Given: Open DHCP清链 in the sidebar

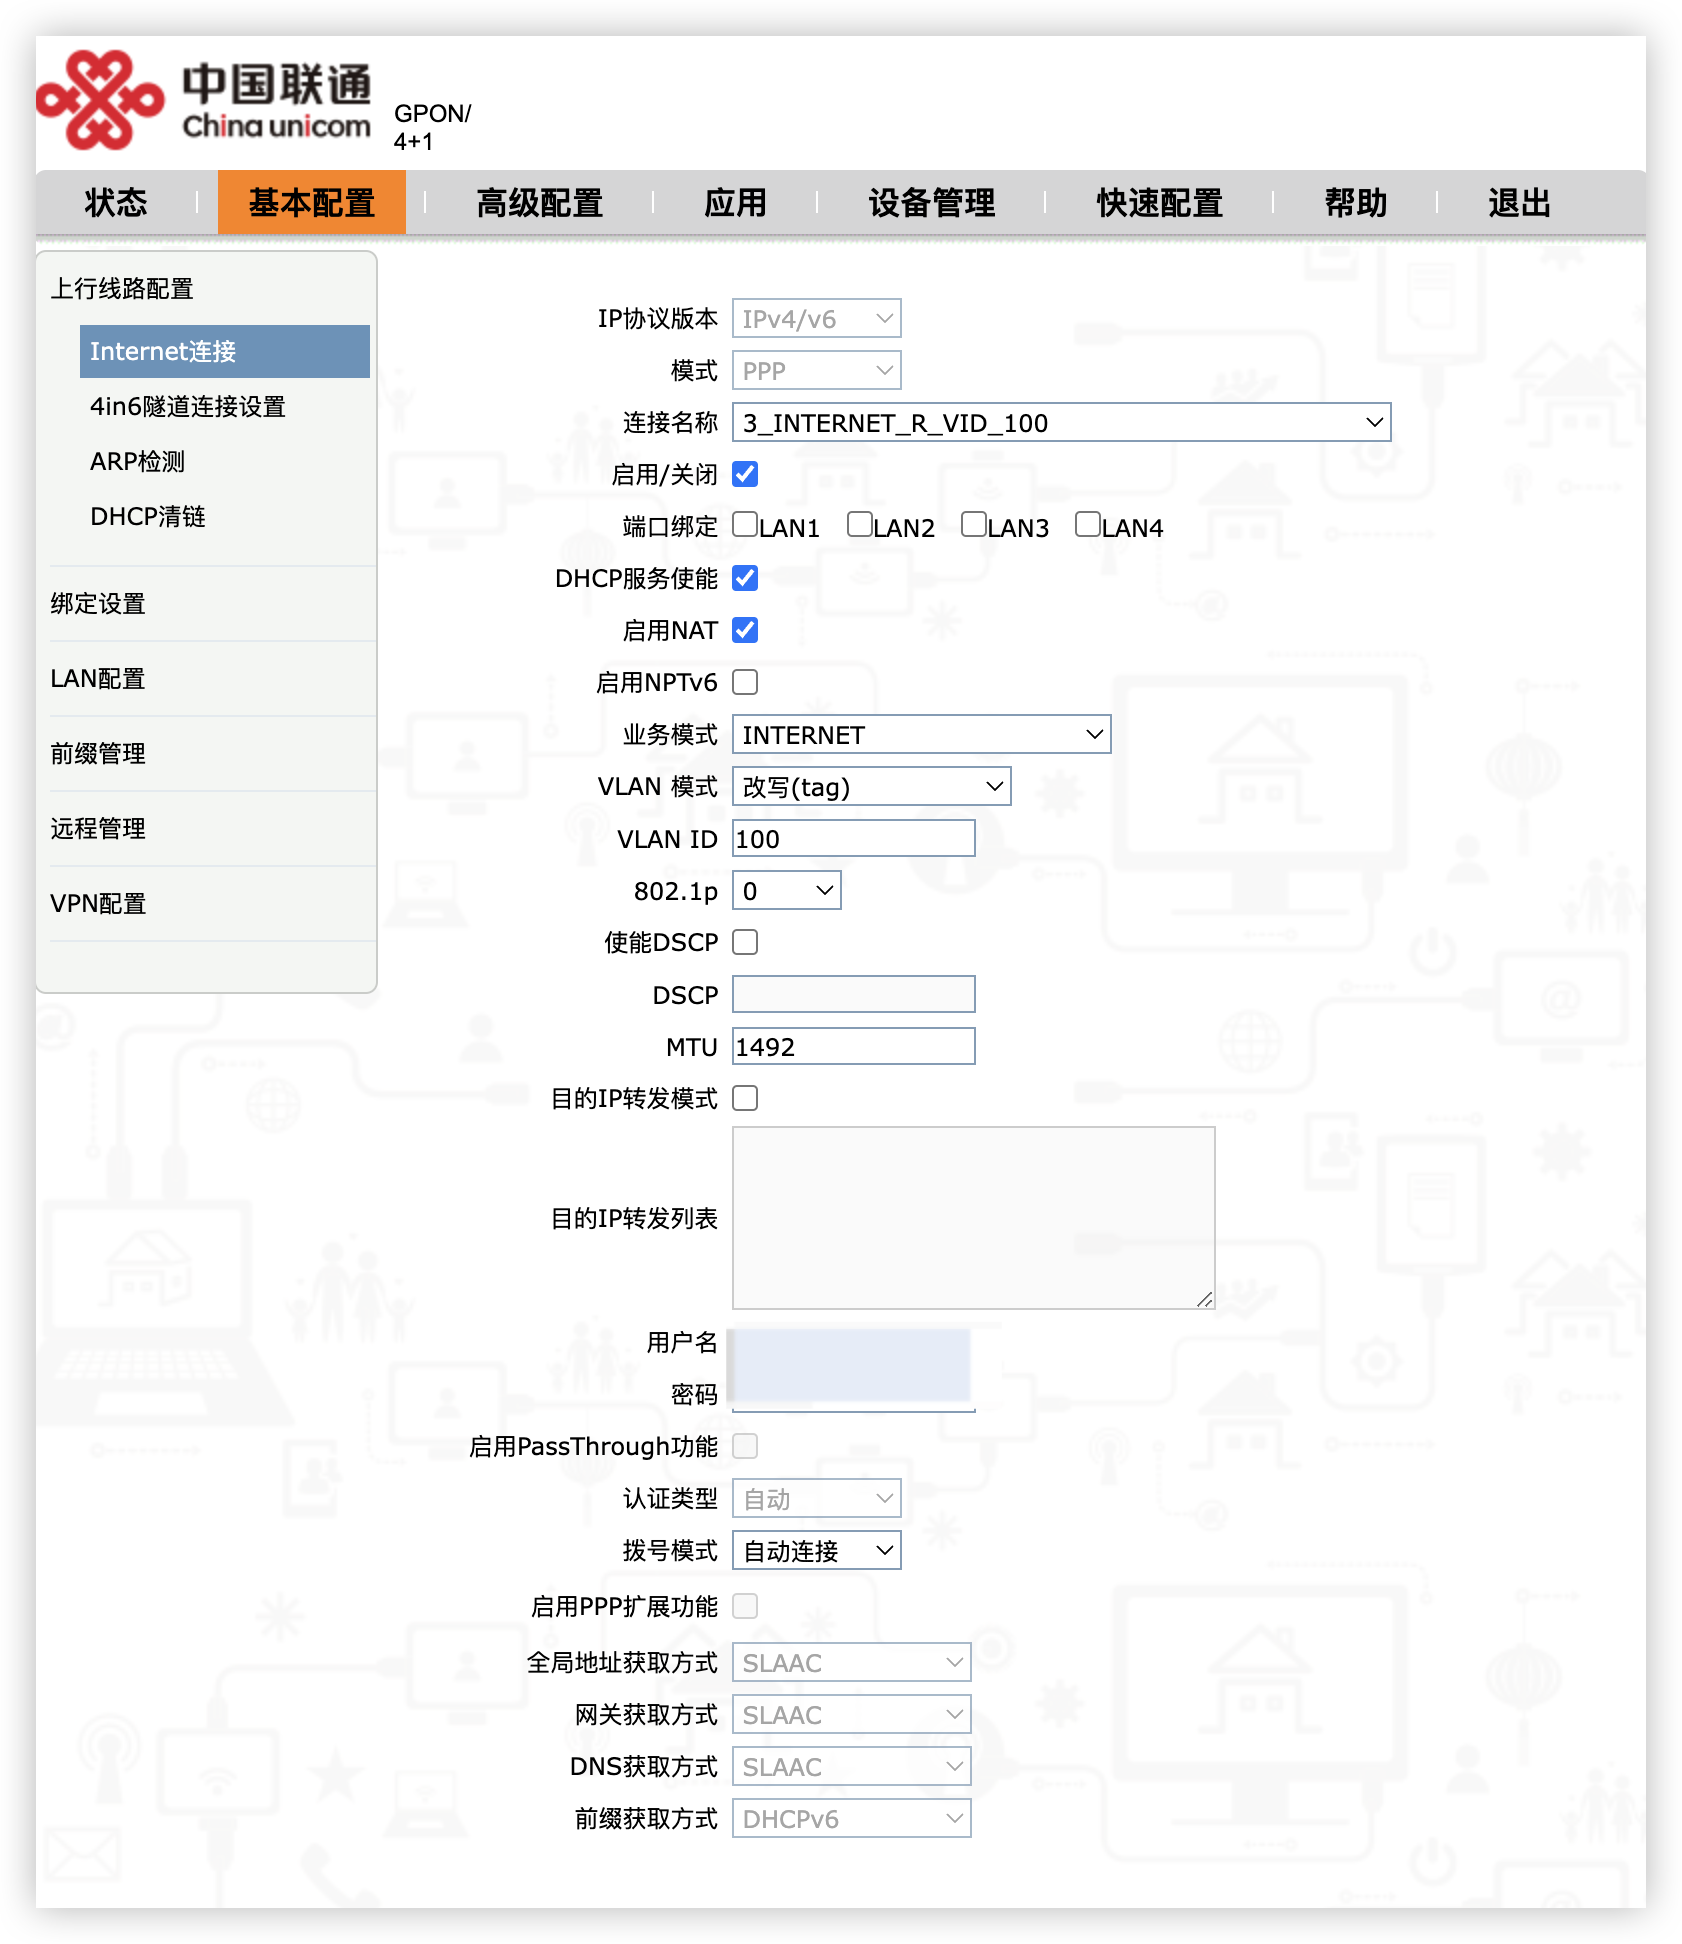Looking at the screenshot, I should pyautogui.click(x=148, y=516).
